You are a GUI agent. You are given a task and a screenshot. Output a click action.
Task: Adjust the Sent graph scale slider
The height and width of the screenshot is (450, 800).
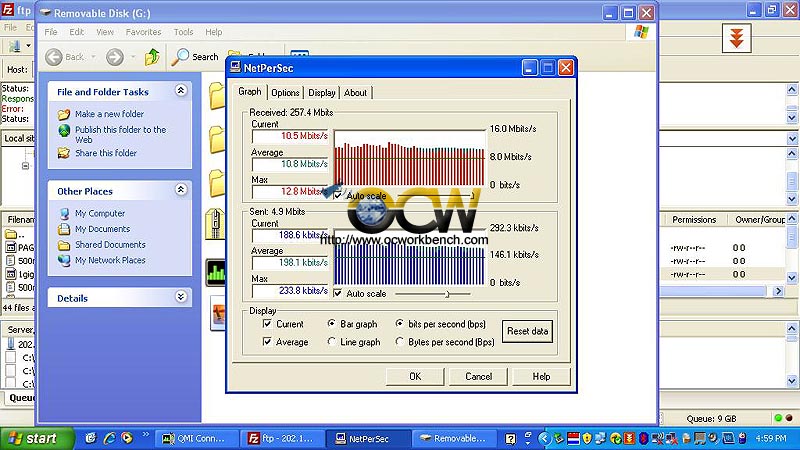(447, 294)
